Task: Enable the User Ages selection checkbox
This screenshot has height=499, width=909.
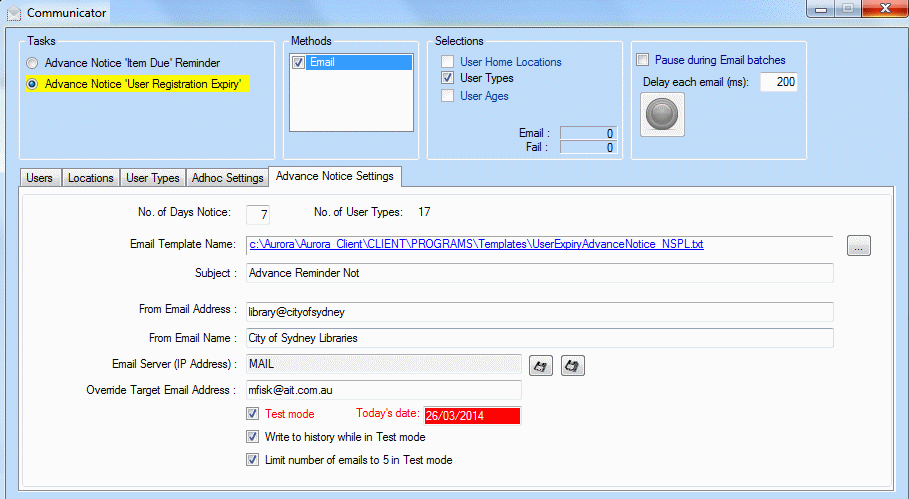Action: click(447, 96)
